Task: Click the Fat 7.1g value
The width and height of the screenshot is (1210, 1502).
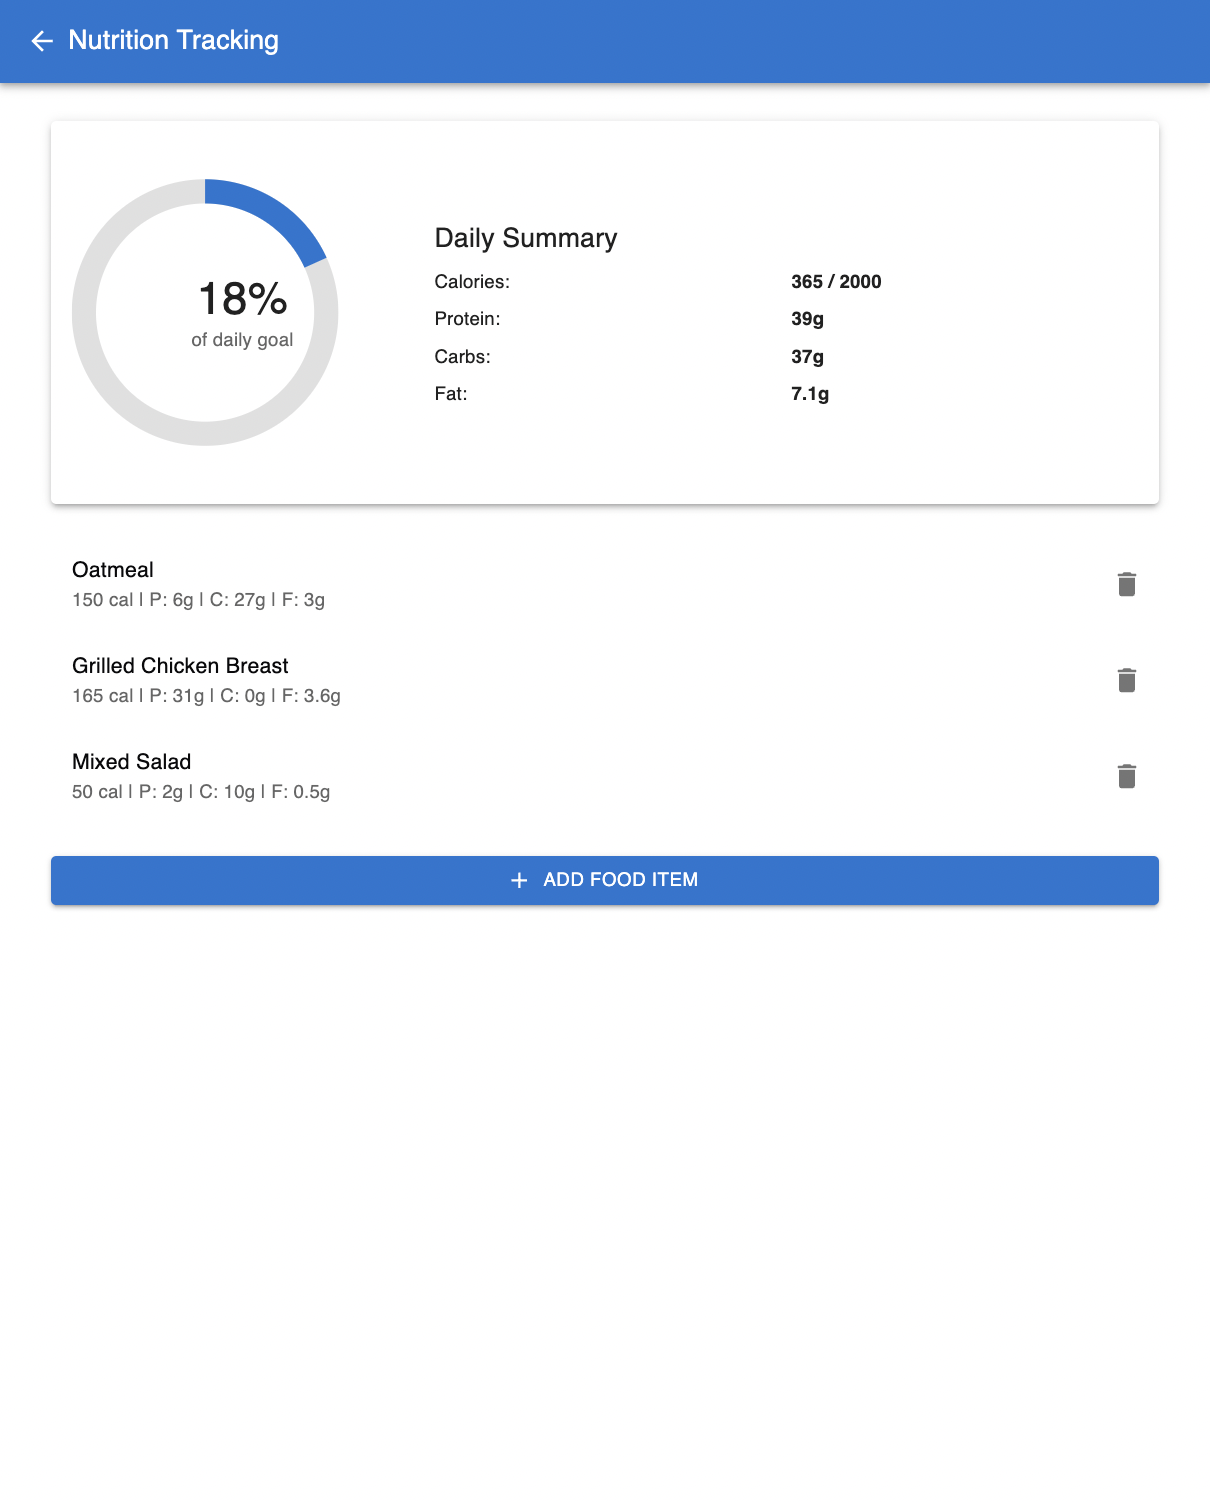Action: [809, 394]
